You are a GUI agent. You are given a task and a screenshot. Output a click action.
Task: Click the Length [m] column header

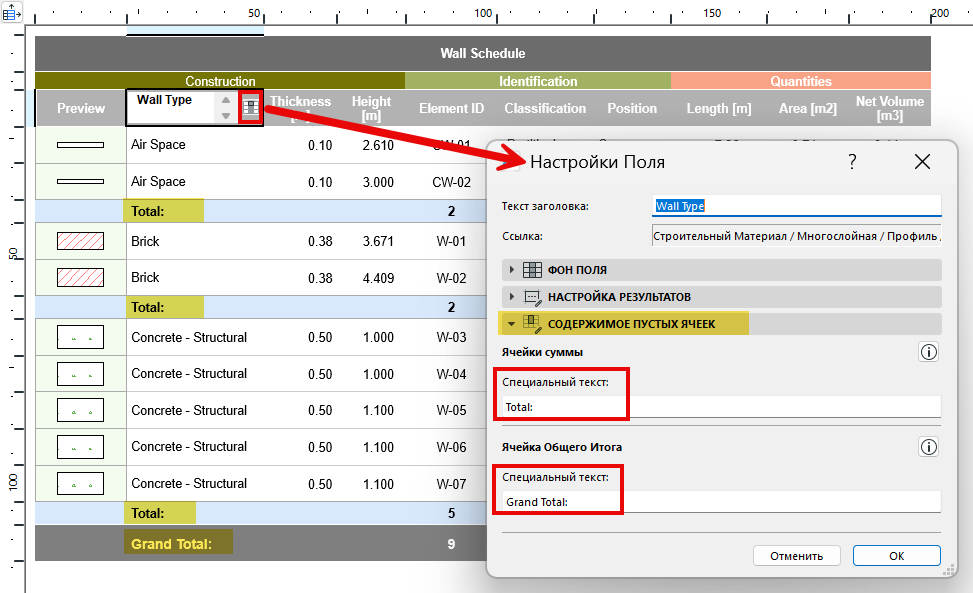pyautogui.click(x=719, y=109)
